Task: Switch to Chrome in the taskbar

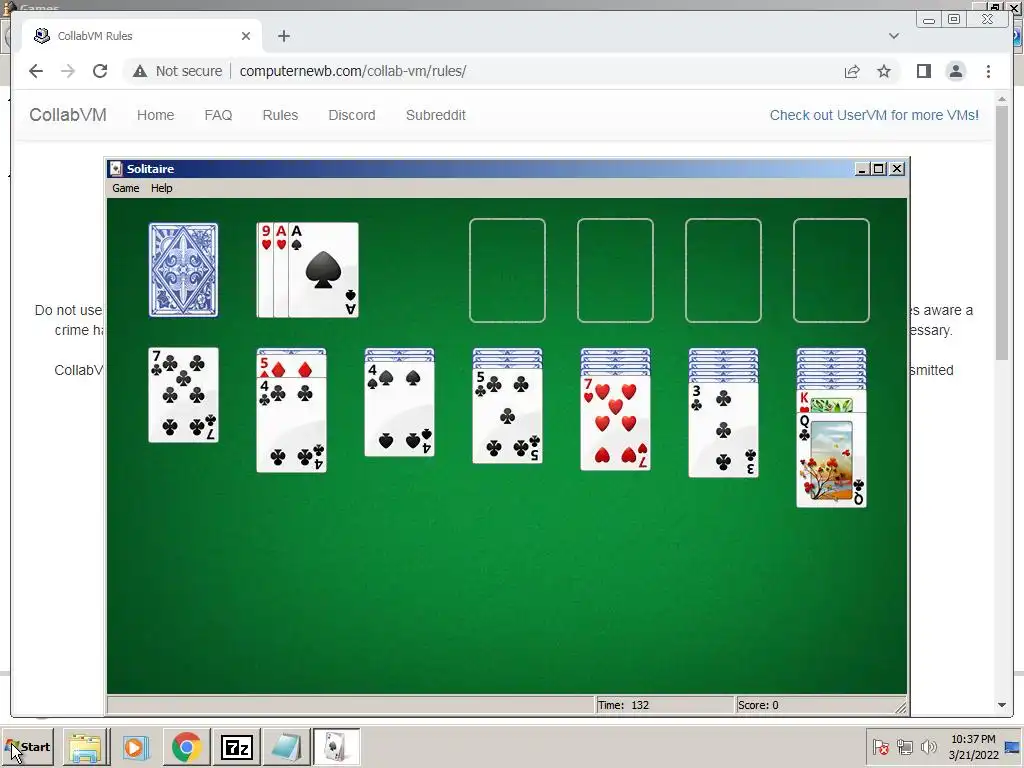Action: tap(187, 747)
